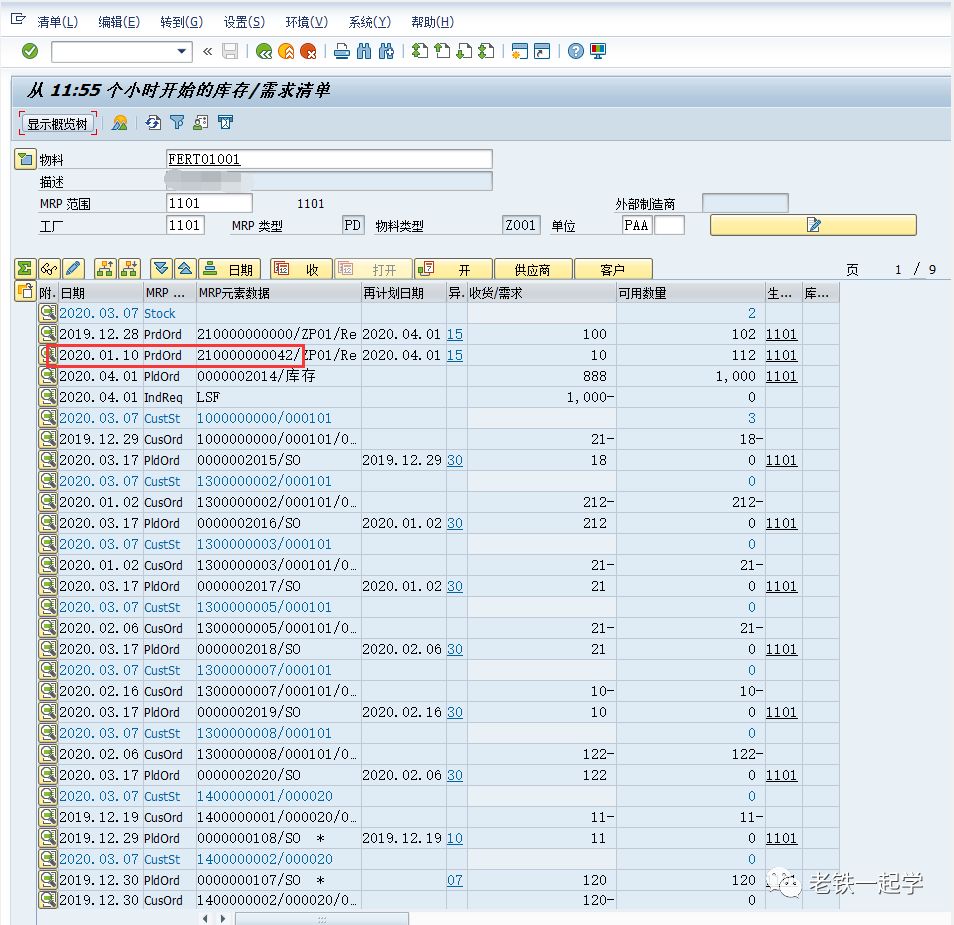Click 1101 link in 0000002014/库存 row
The image size is (954, 925).
coord(781,377)
